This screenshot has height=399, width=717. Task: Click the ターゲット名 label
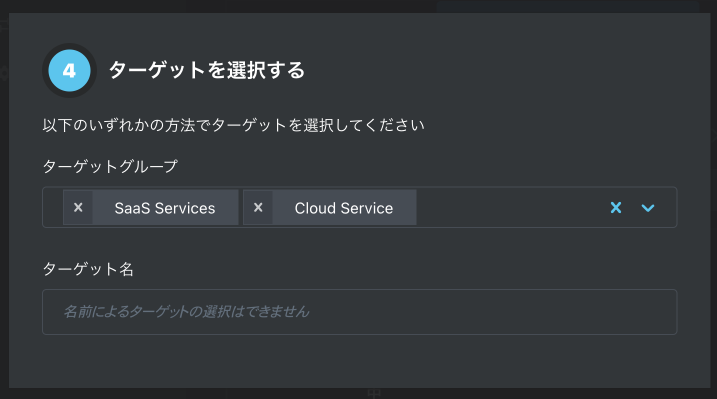tap(88, 269)
